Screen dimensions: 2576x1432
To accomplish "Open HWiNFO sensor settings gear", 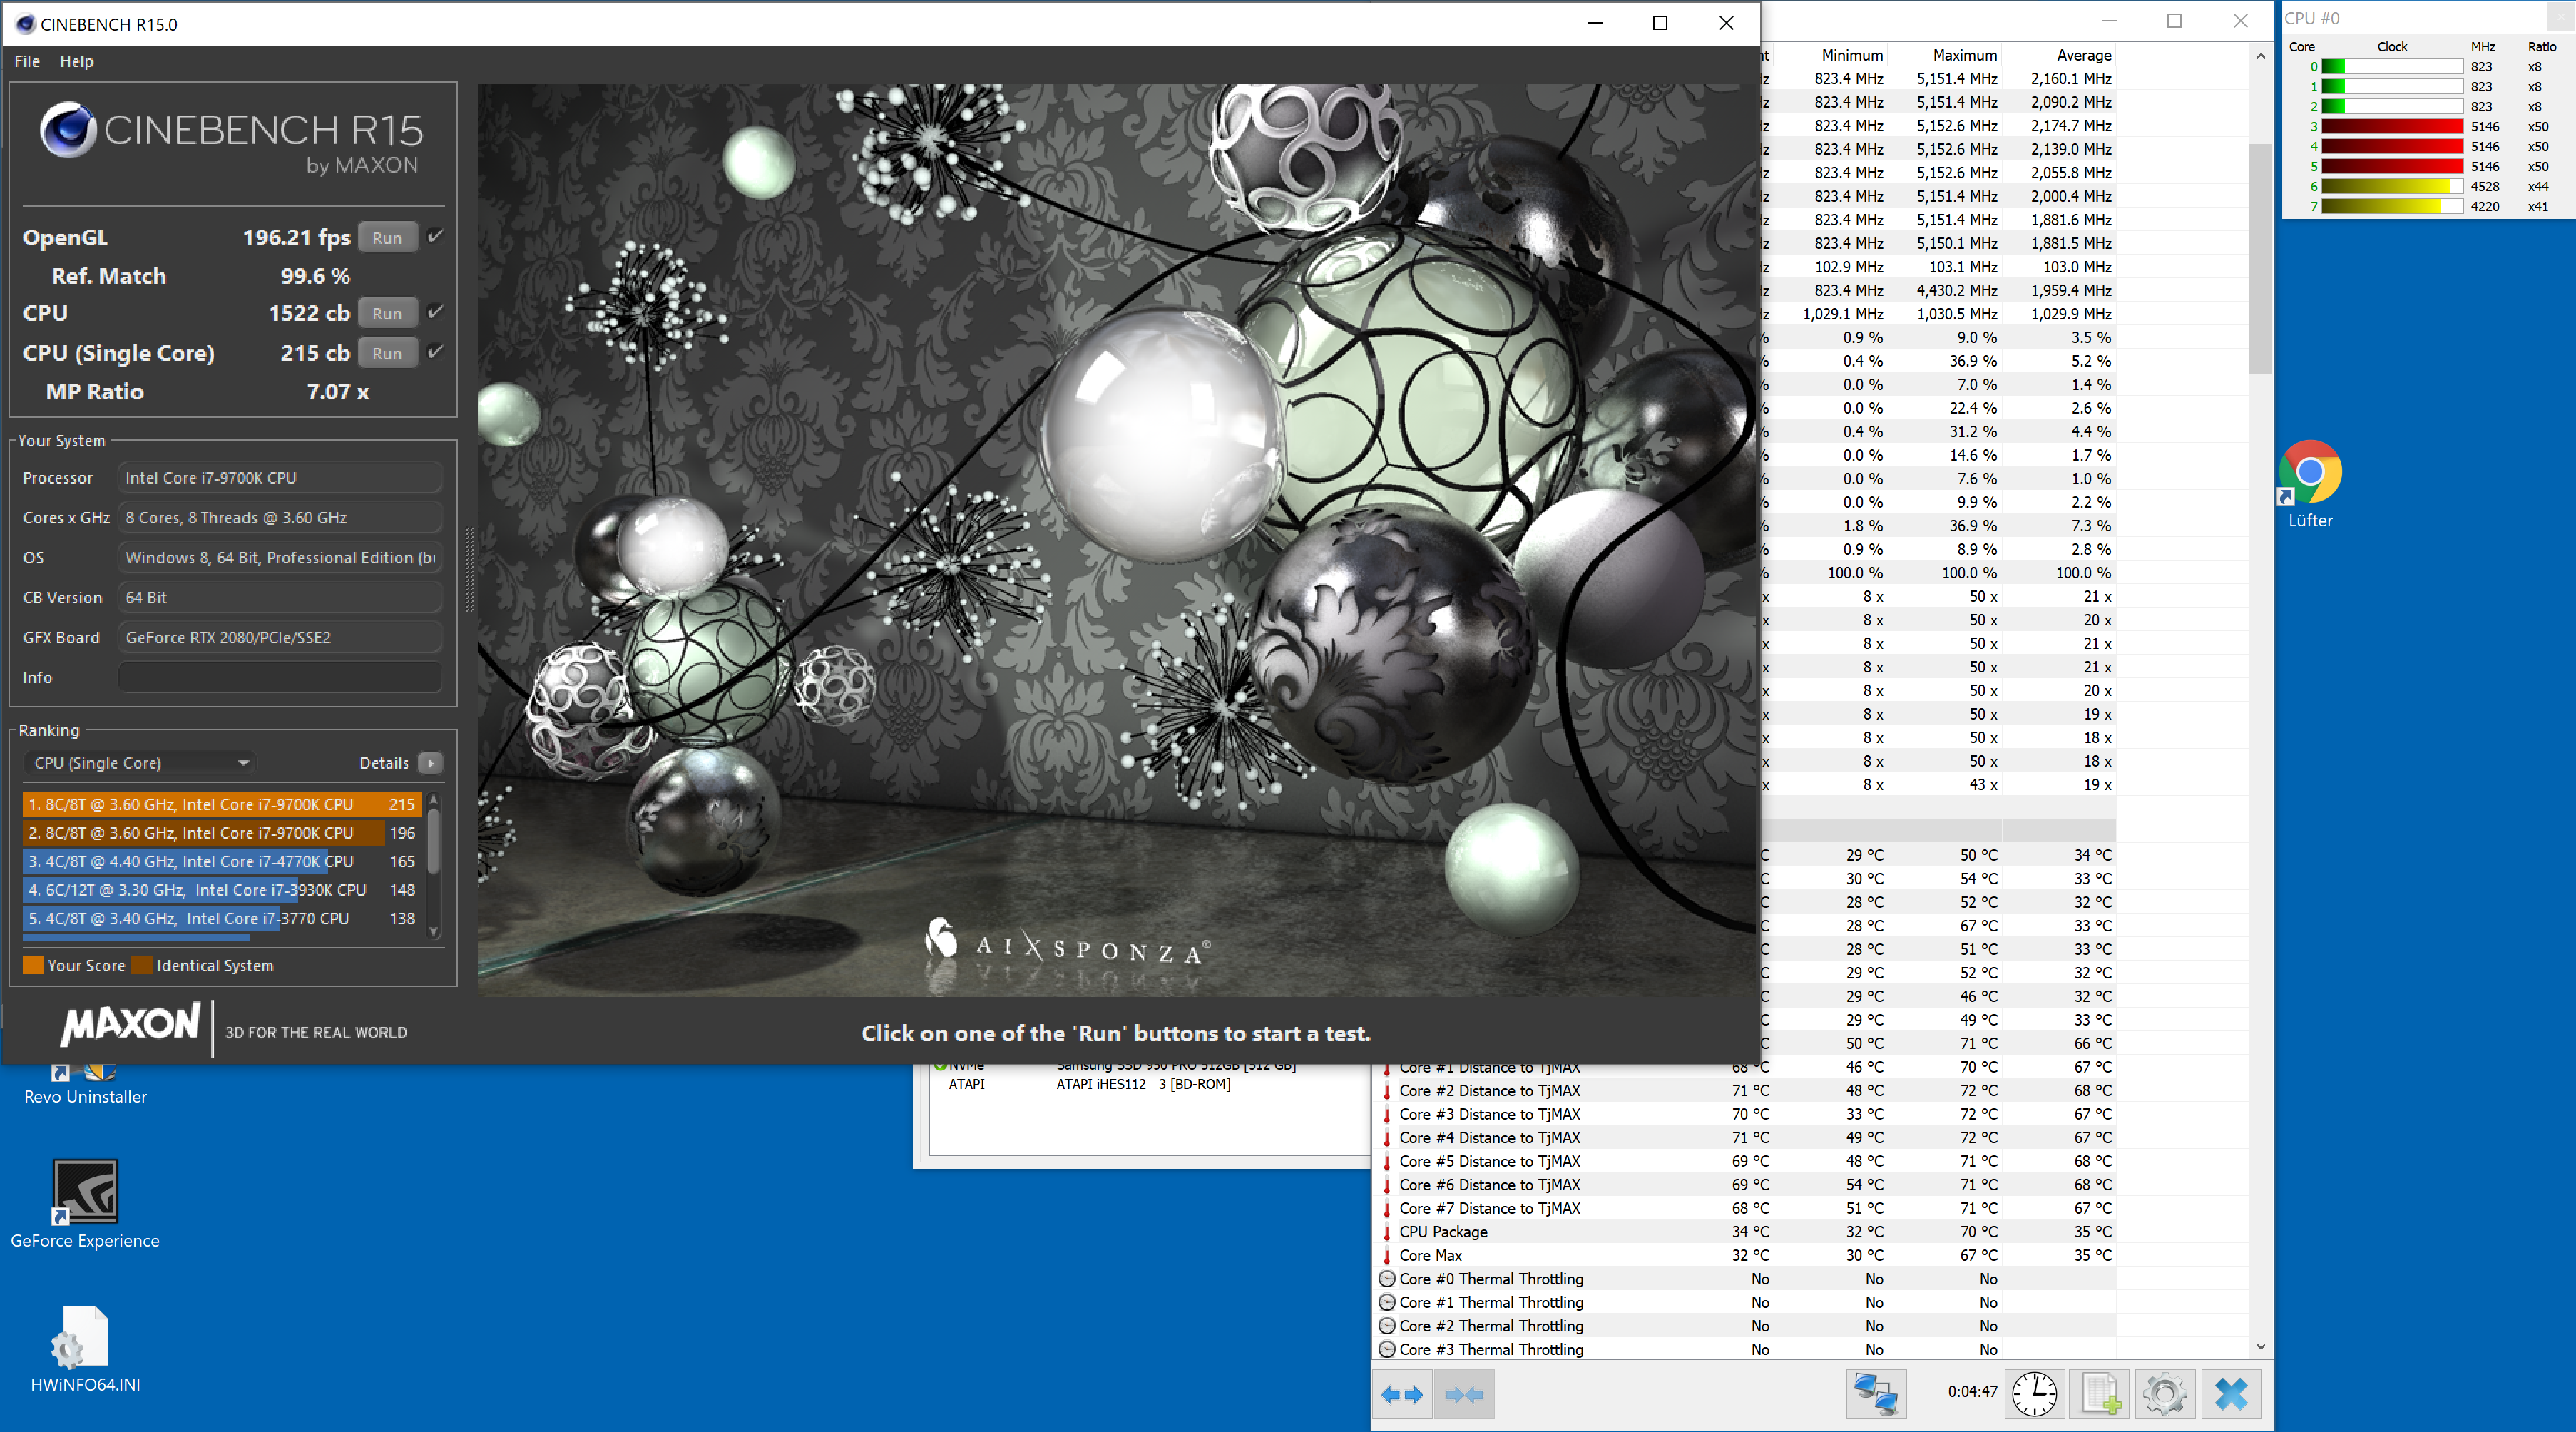I will tap(2165, 1394).
